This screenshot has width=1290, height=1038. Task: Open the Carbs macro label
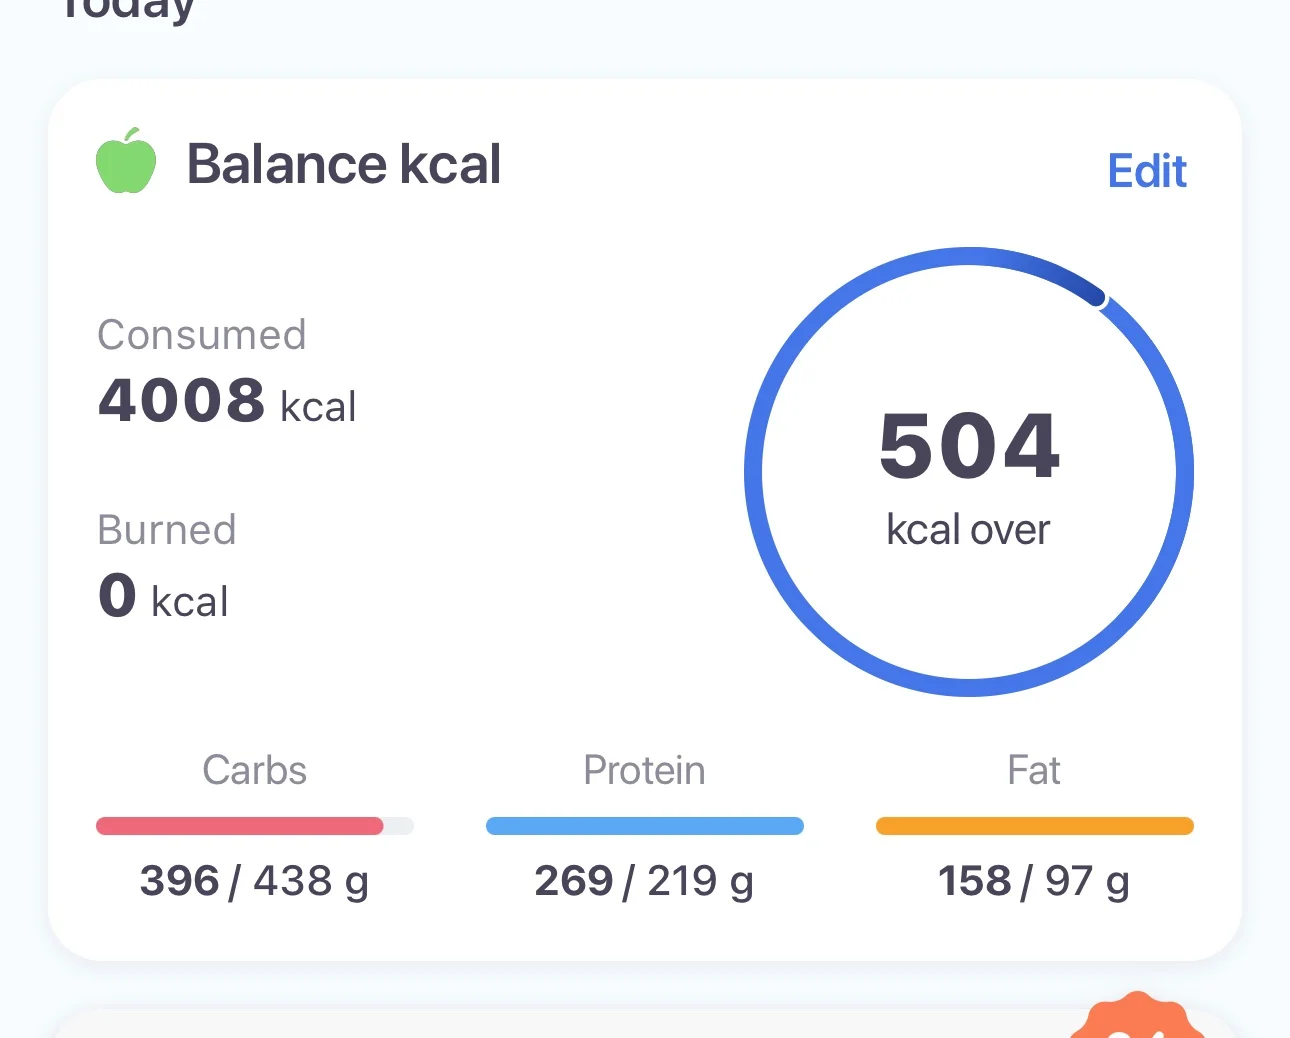pos(254,770)
